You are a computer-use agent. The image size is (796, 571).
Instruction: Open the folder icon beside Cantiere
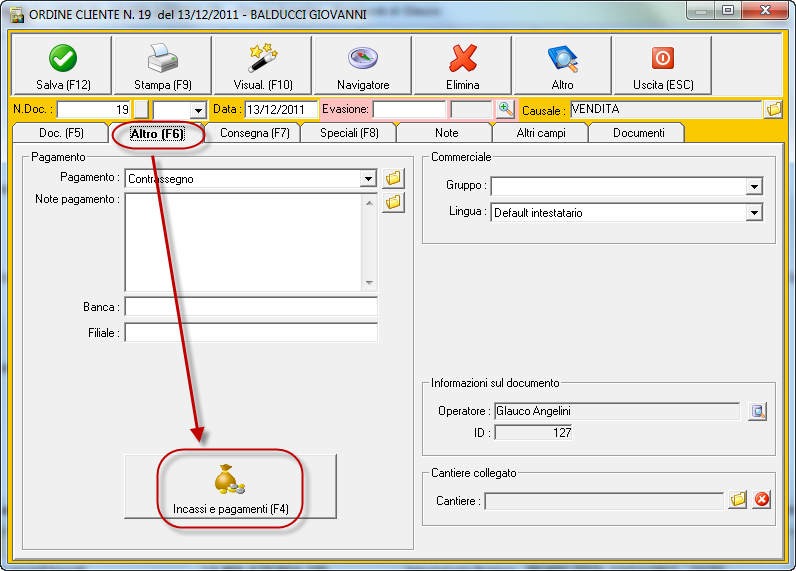pyautogui.click(x=738, y=500)
